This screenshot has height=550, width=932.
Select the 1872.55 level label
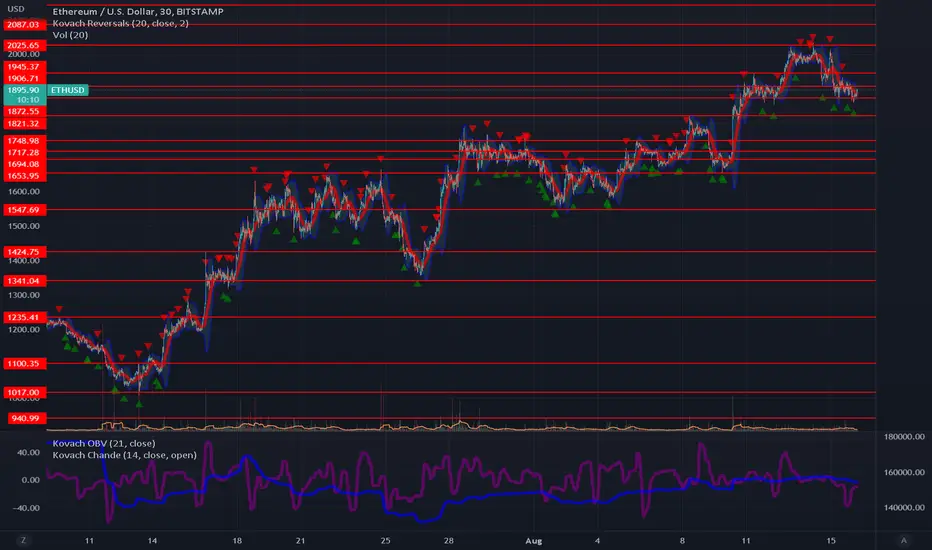coord(24,111)
